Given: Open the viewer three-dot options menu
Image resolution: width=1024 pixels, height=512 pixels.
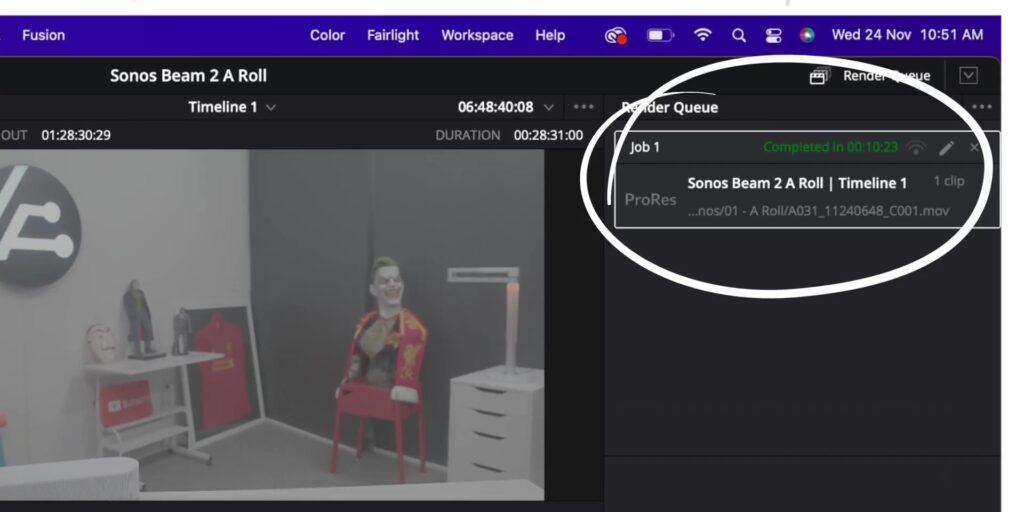Looking at the screenshot, I should coord(583,107).
